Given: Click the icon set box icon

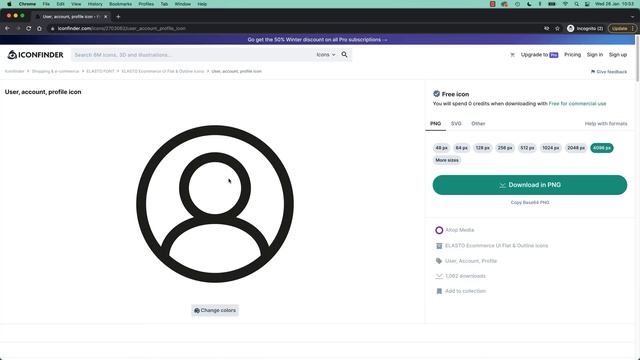Looking at the screenshot, I should pos(439,246).
